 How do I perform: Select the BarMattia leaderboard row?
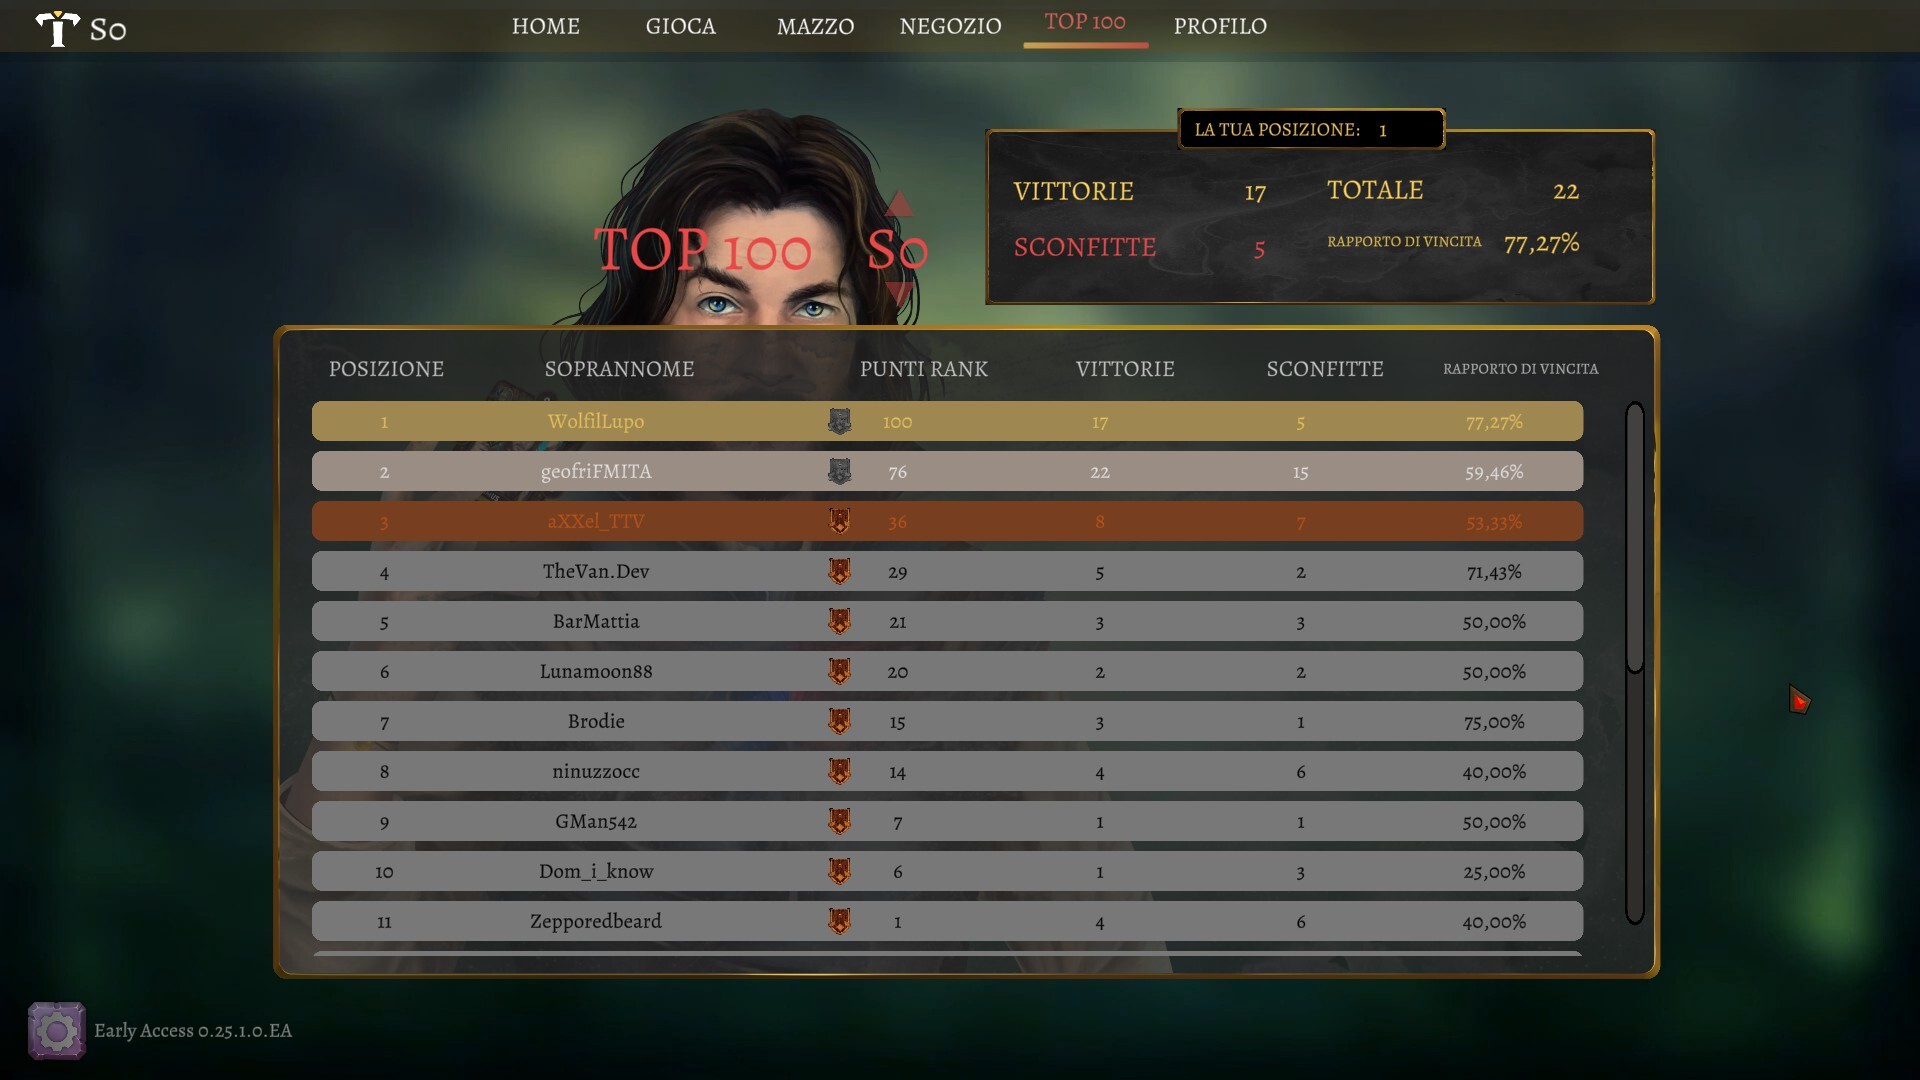coord(947,621)
